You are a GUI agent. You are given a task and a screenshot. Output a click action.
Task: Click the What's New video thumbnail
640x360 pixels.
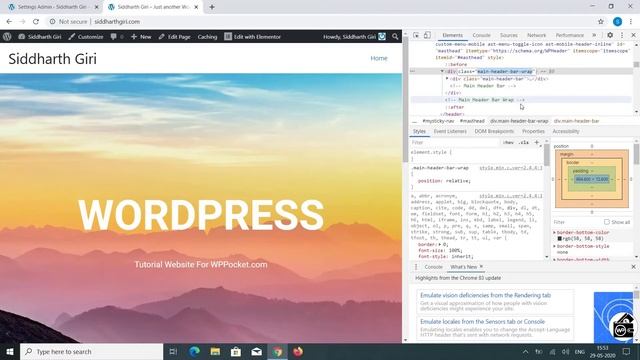[613, 317]
